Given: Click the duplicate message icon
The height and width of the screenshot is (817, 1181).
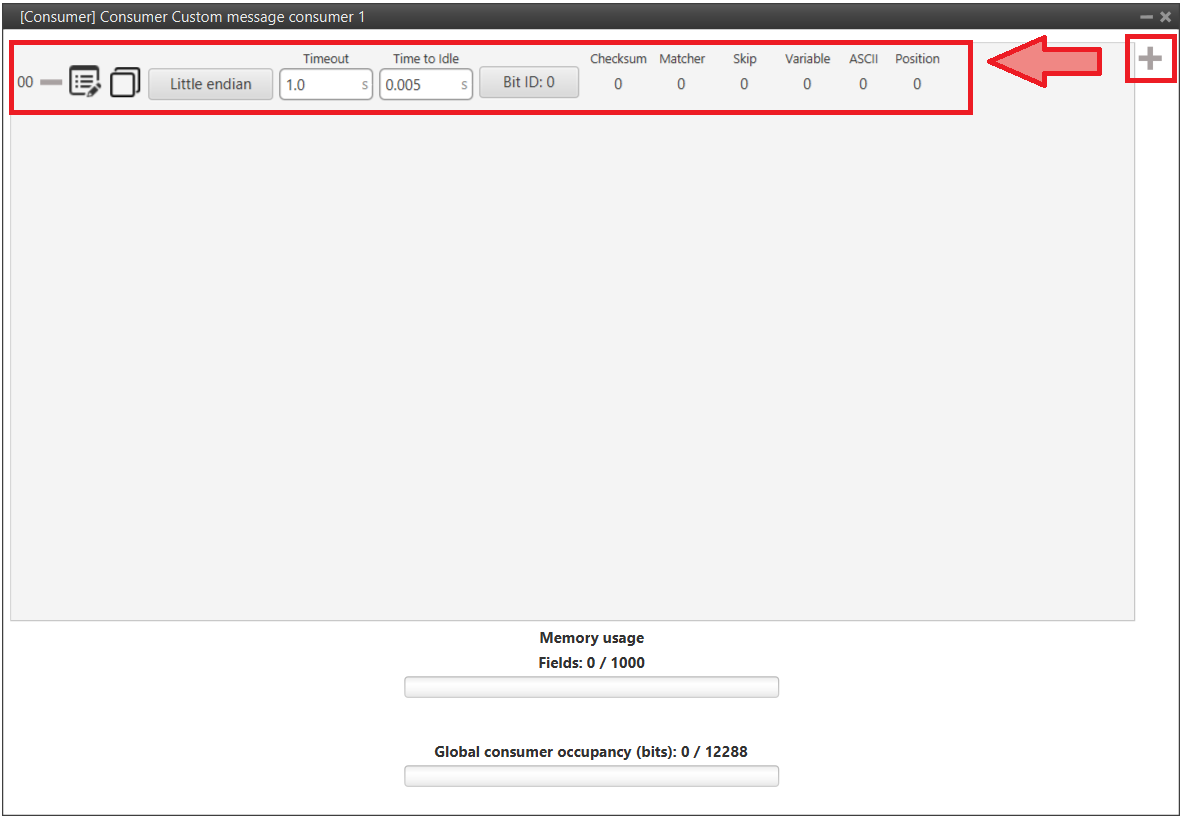Looking at the screenshot, I should [x=124, y=82].
